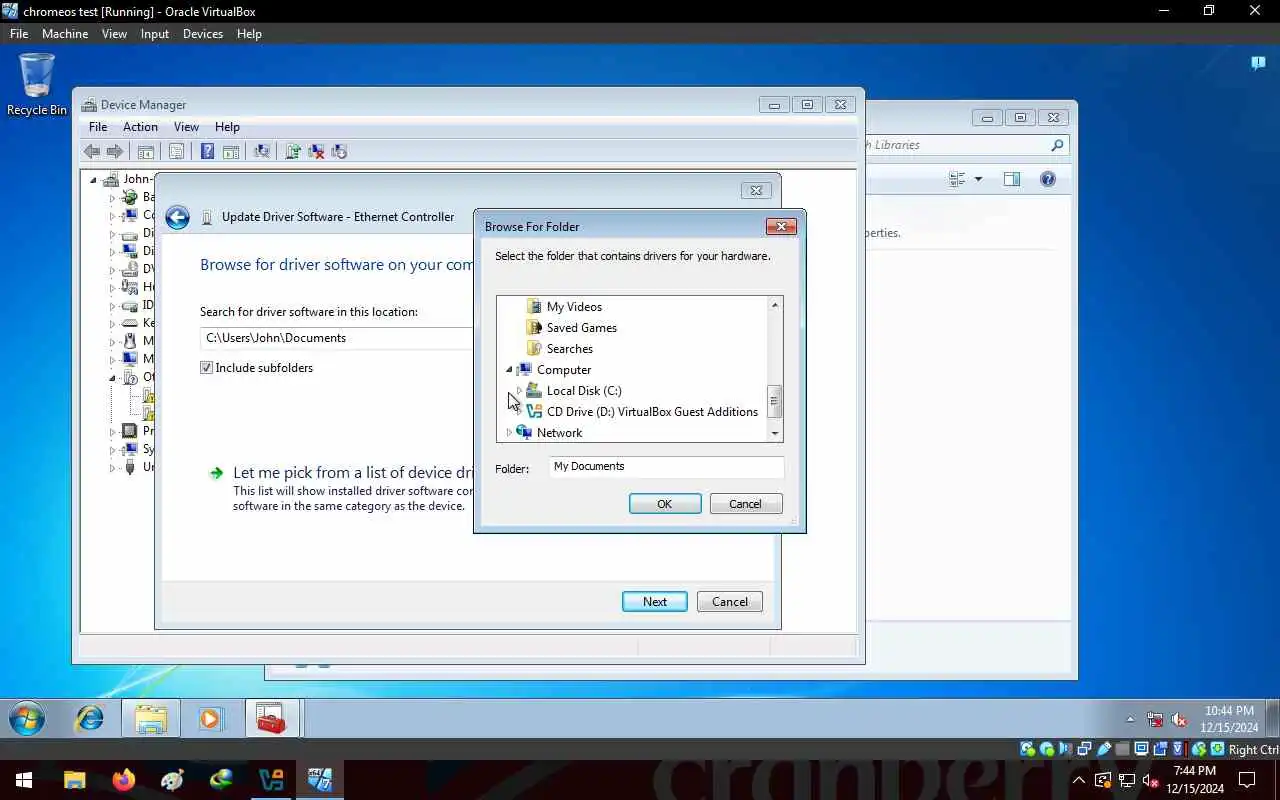Click Cancel in the Update Driver Software wizard
The width and height of the screenshot is (1280, 800).
pos(729,602)
